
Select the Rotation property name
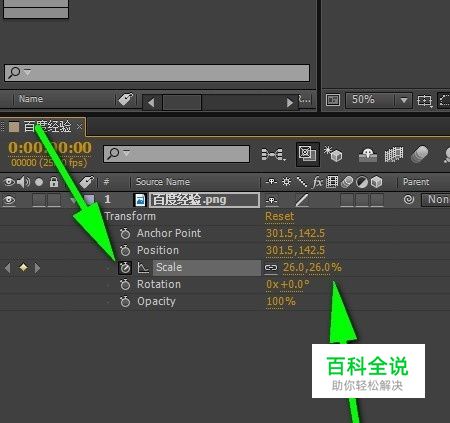pyautogui.click(x=159, y=284)
